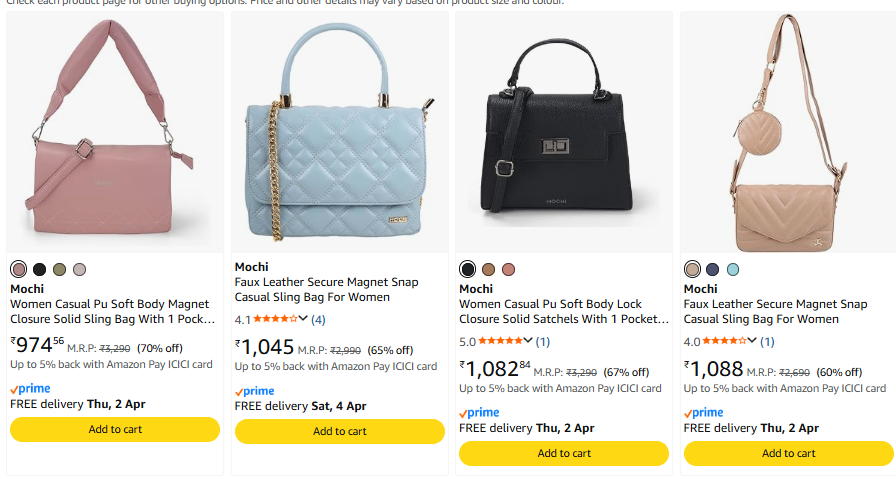Add the ₹974 pink sling bag to cart
896x479 pixels.
115,429
